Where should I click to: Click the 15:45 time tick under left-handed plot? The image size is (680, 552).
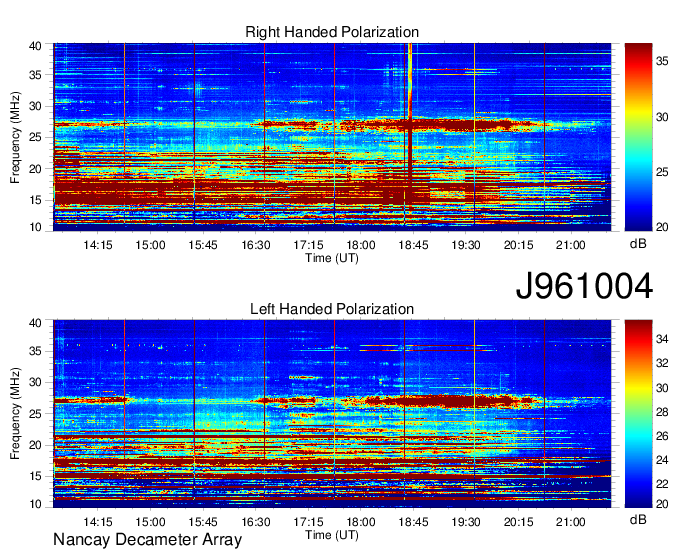pos(203,522)
